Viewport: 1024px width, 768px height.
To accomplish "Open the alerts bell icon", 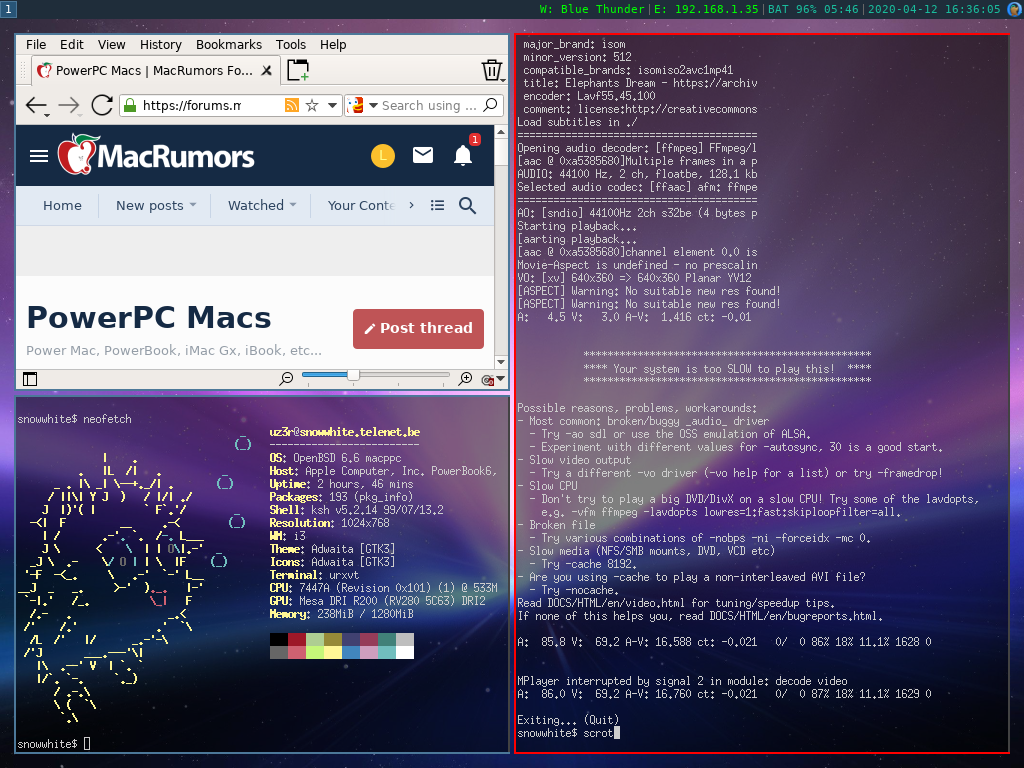I will tap(463, 155).
